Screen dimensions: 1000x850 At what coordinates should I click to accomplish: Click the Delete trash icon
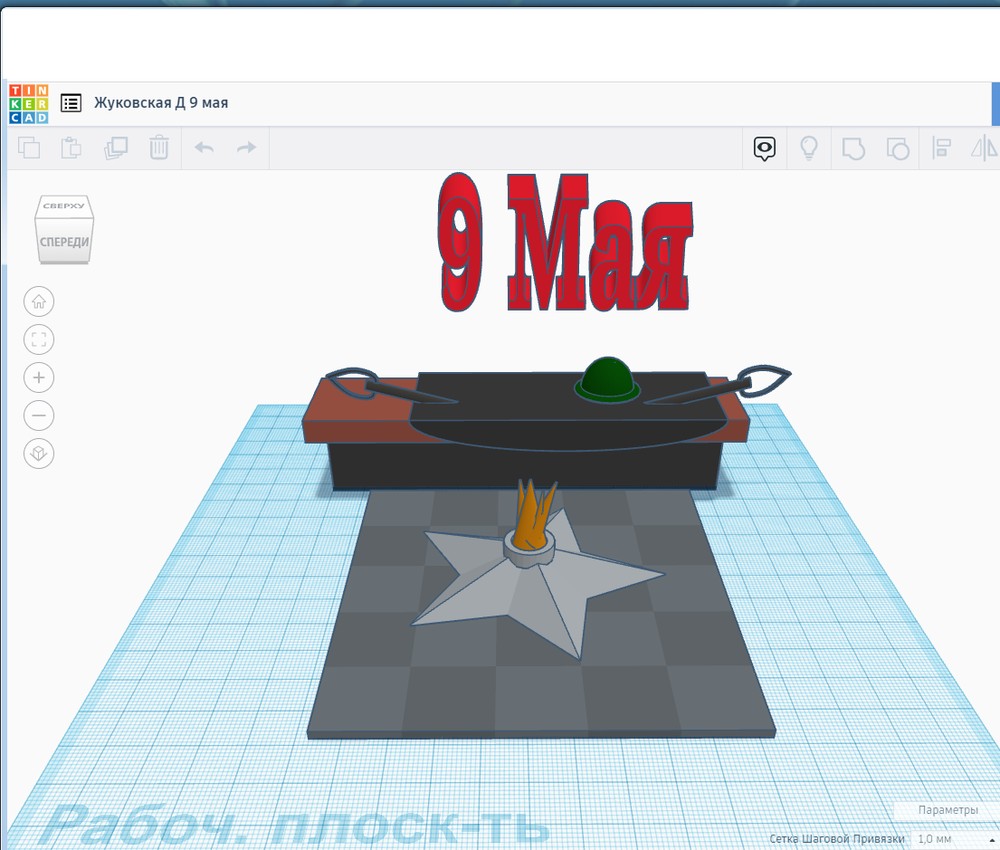point(159,149)
